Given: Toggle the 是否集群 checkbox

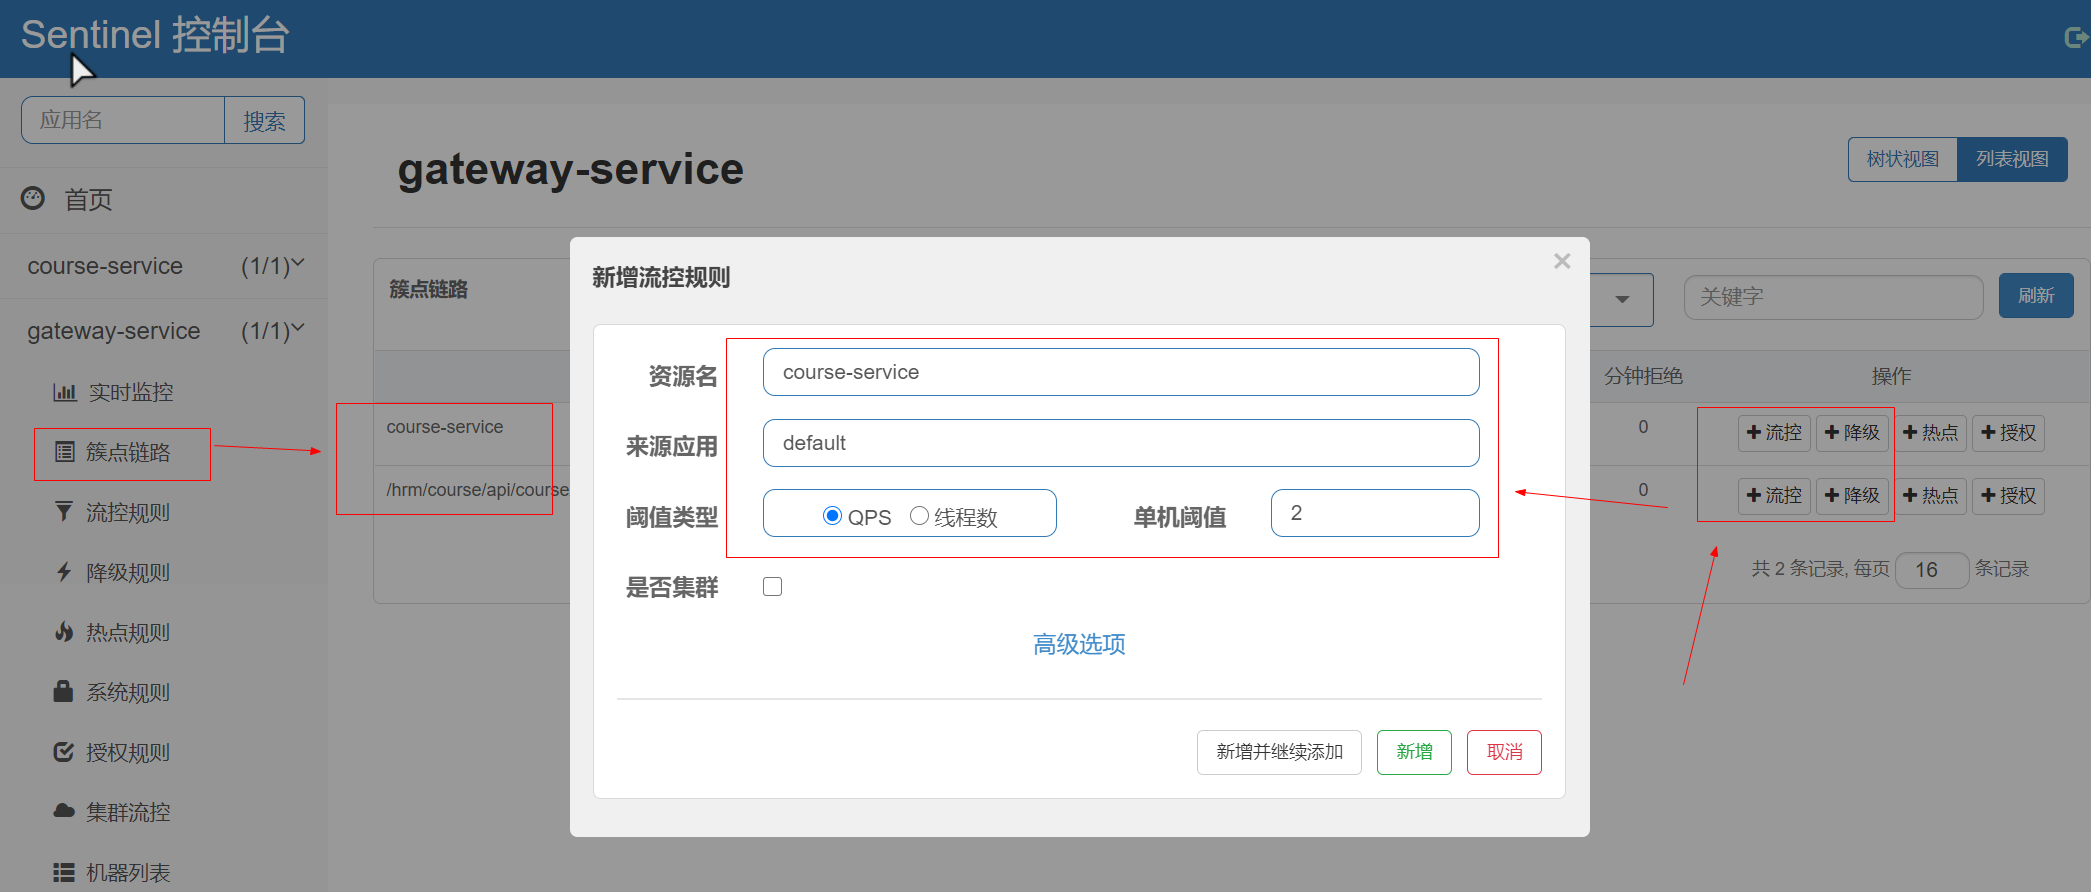Looking at the screenshot, I should 773,587.
